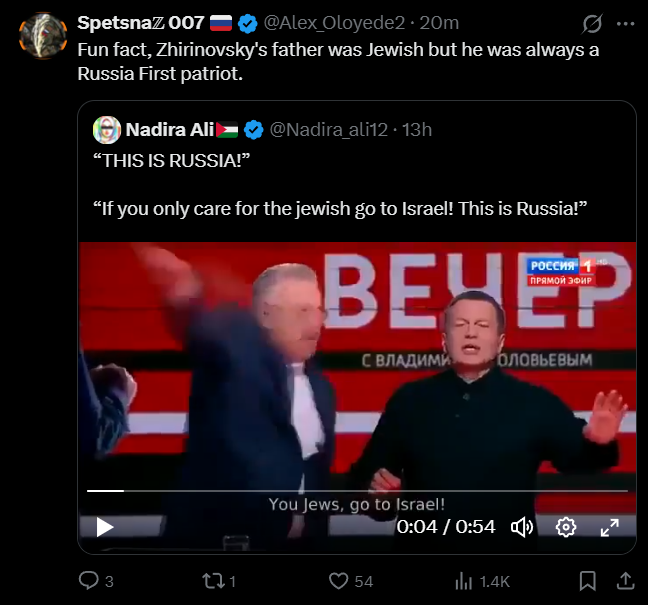Open the quoted post's text
The image size is (648, 605).
click(x=338, y=207)
